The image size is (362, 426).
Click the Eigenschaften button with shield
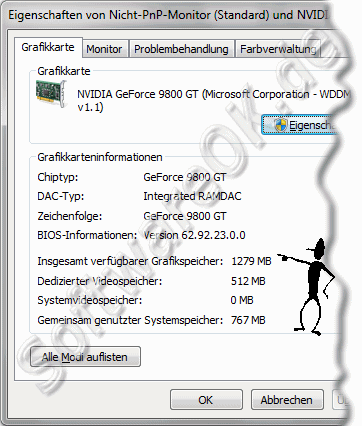[300, 125]
